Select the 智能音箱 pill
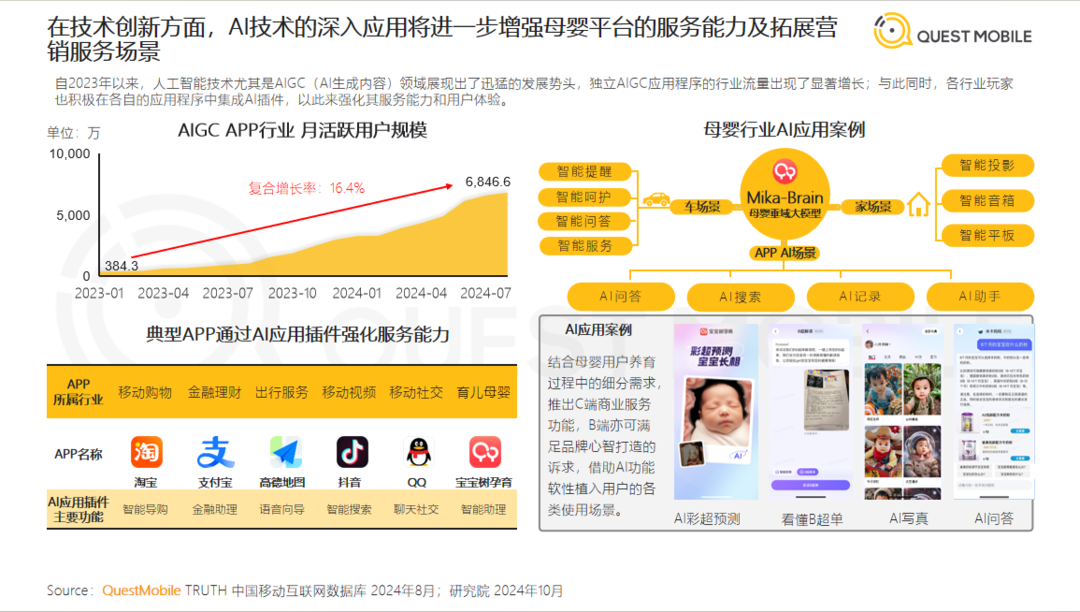1080x612 pixels. [987, 200]
